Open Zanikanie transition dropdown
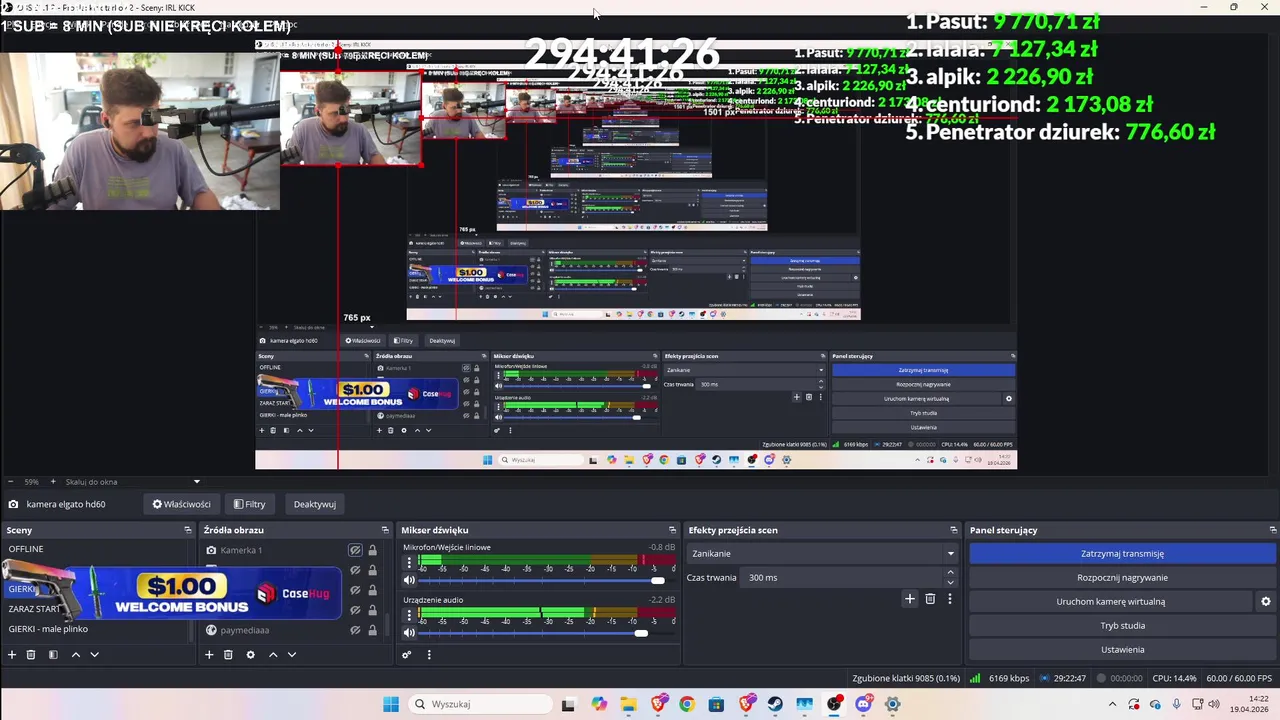Image resolution: width=1280 pixels, height=720 pixels. (822, 553)
